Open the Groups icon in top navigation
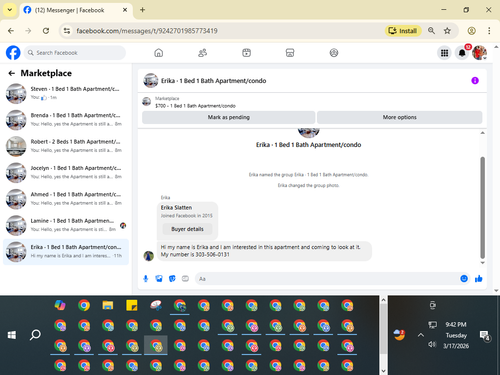Image resolution: width=500 pixels, height=375 pixels. click(x=334, y=53)
